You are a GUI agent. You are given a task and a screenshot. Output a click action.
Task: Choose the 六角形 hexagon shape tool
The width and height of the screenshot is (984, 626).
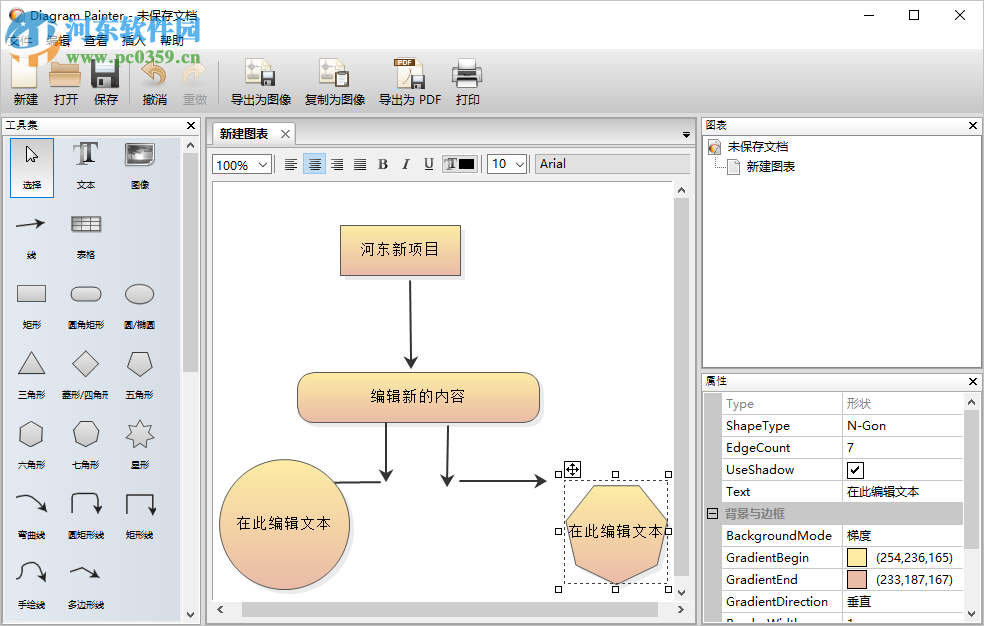(x=31, y=434)
